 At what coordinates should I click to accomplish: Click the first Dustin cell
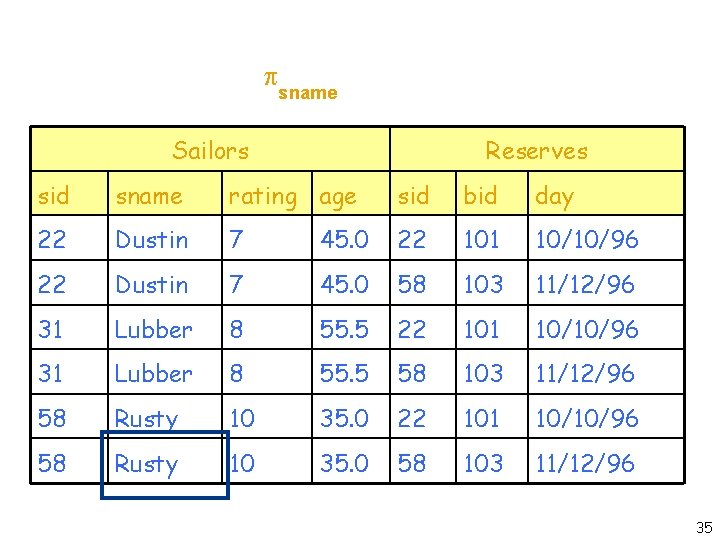coord(165,239)
